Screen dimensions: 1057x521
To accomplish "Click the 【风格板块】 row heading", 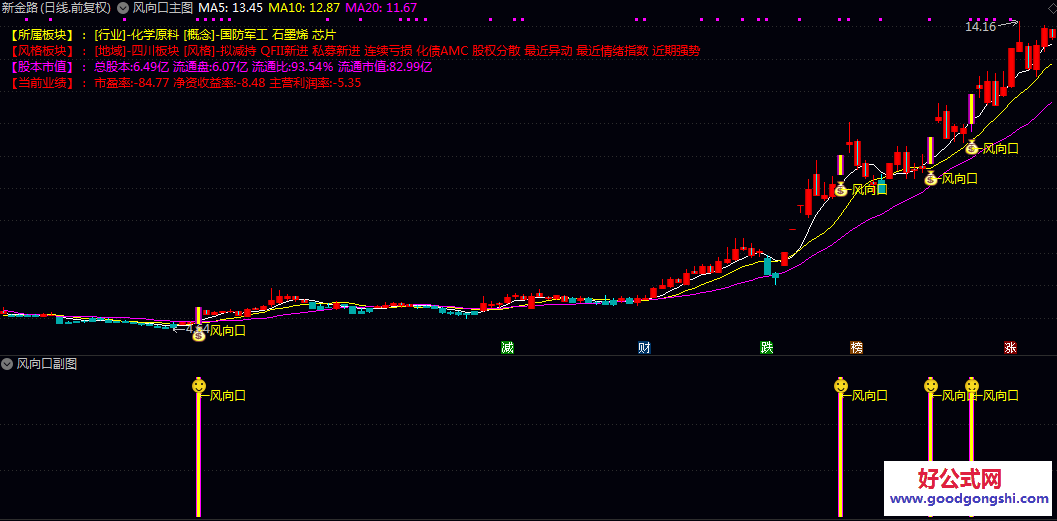I will coord(42,51).
